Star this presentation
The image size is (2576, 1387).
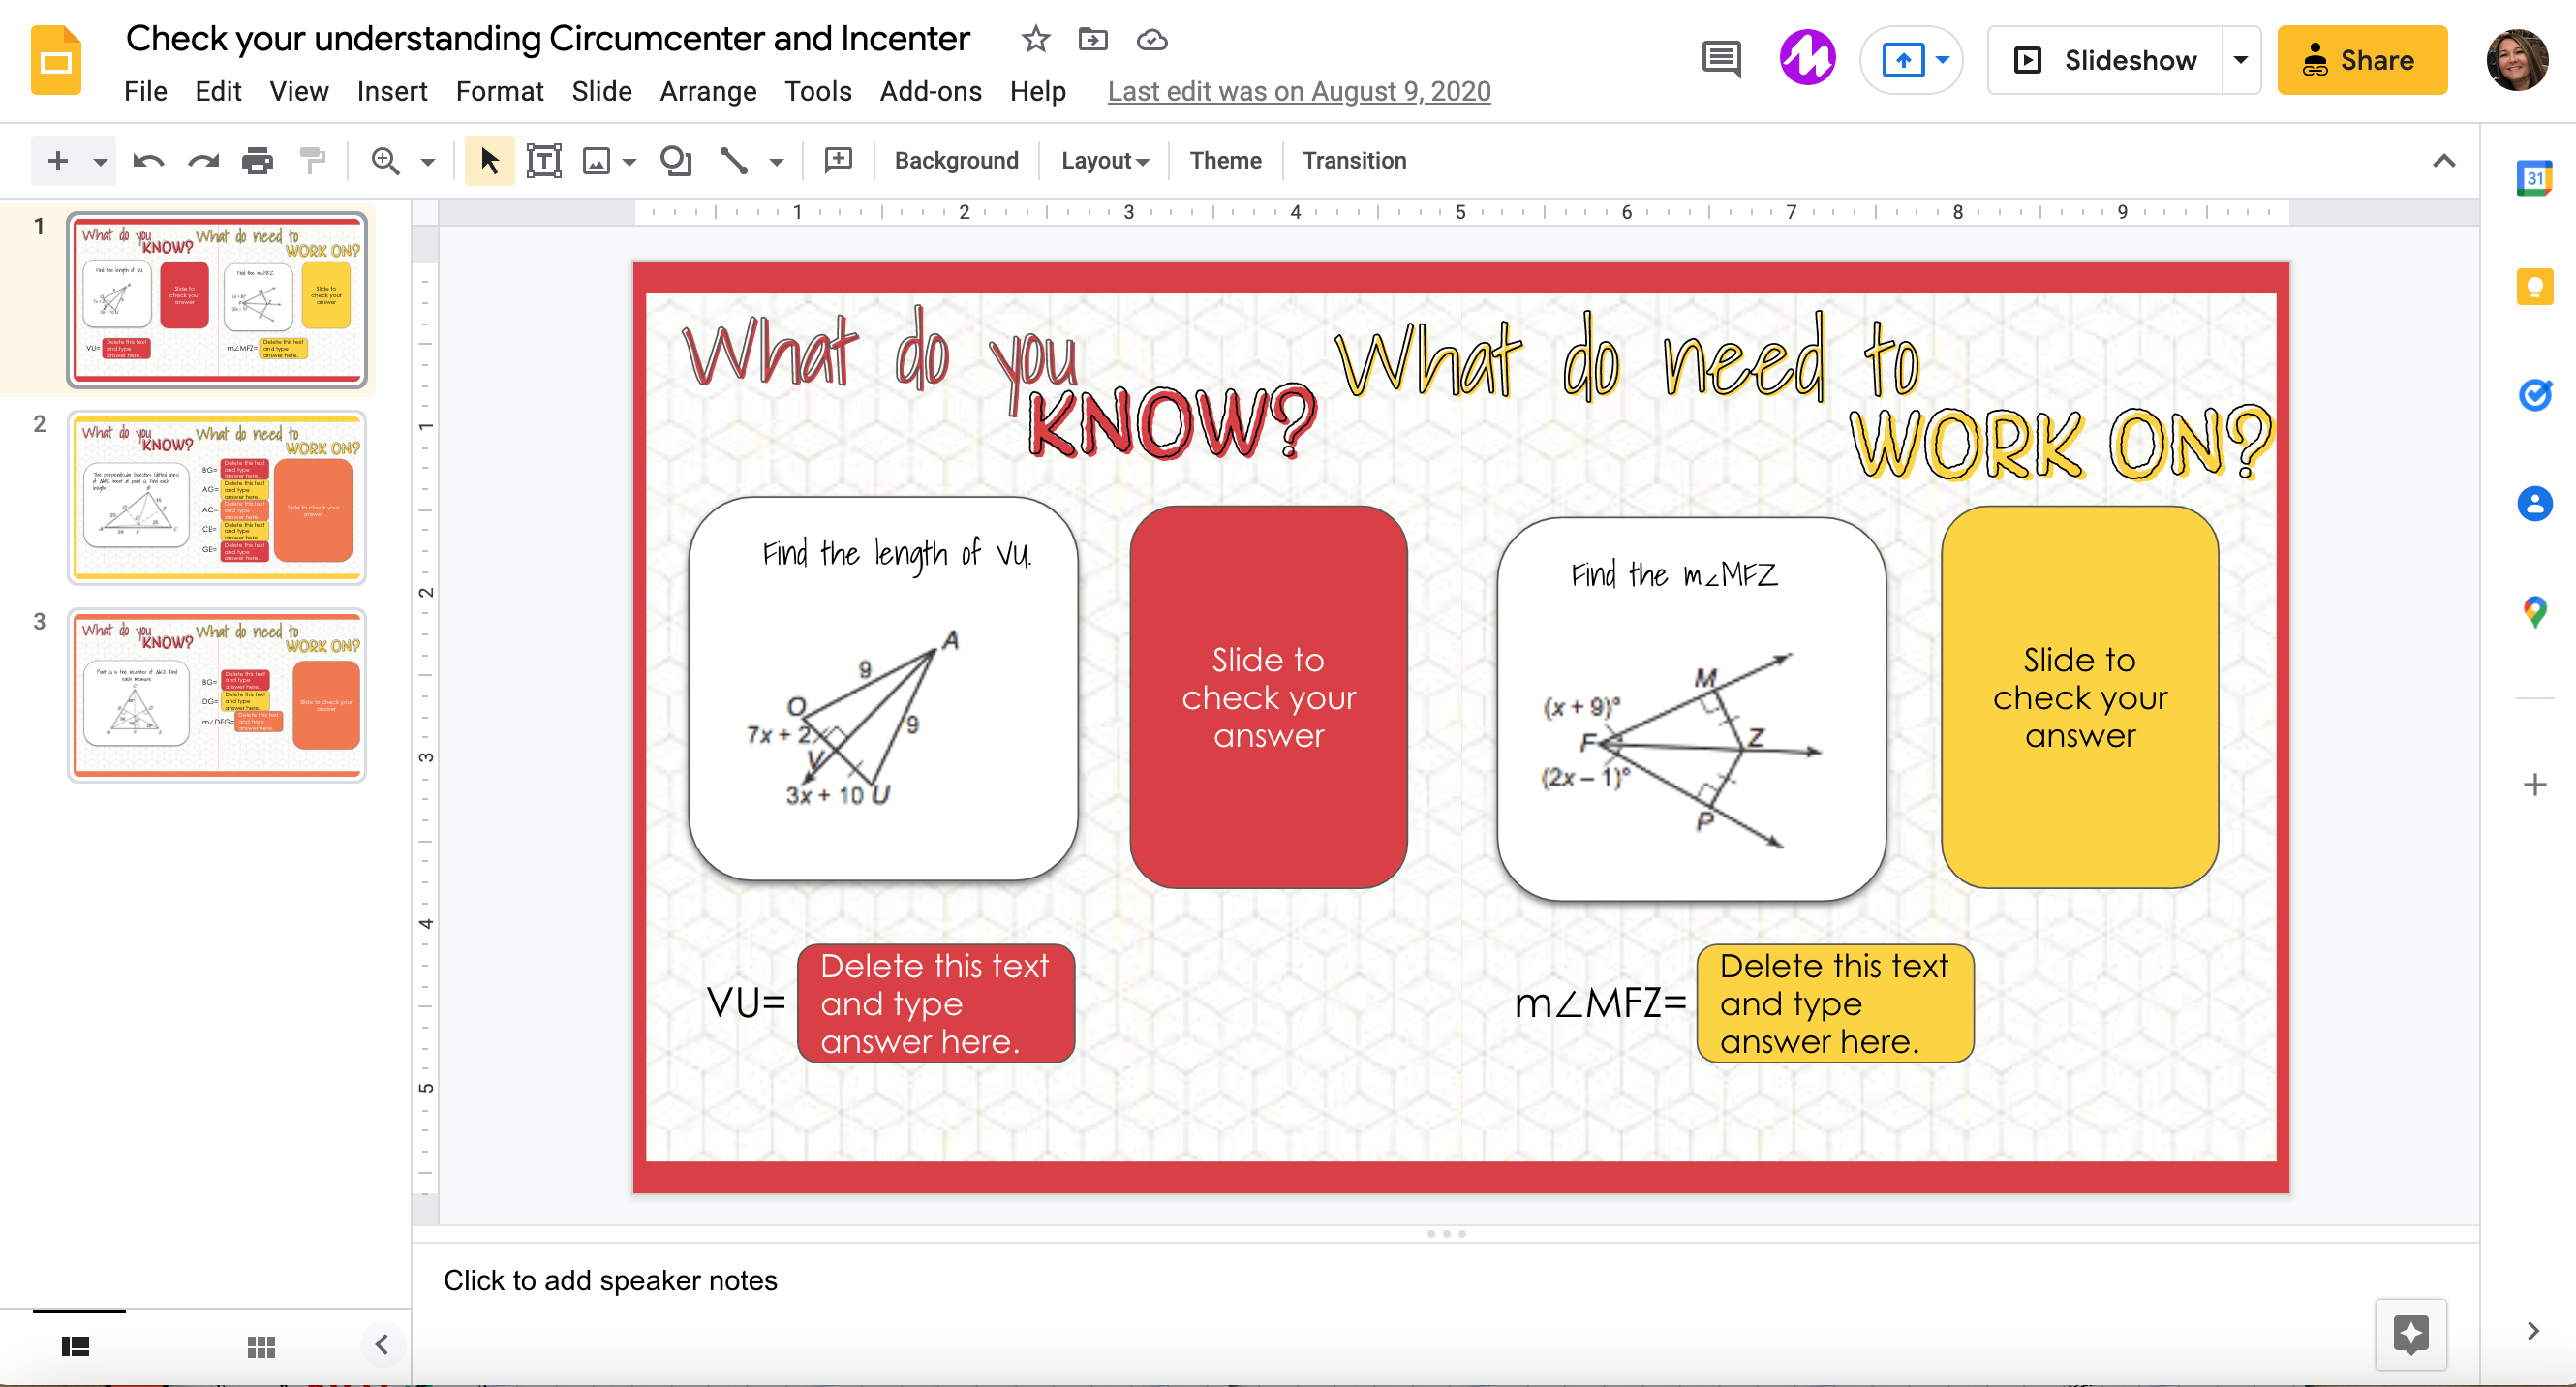pos(1035,39)
